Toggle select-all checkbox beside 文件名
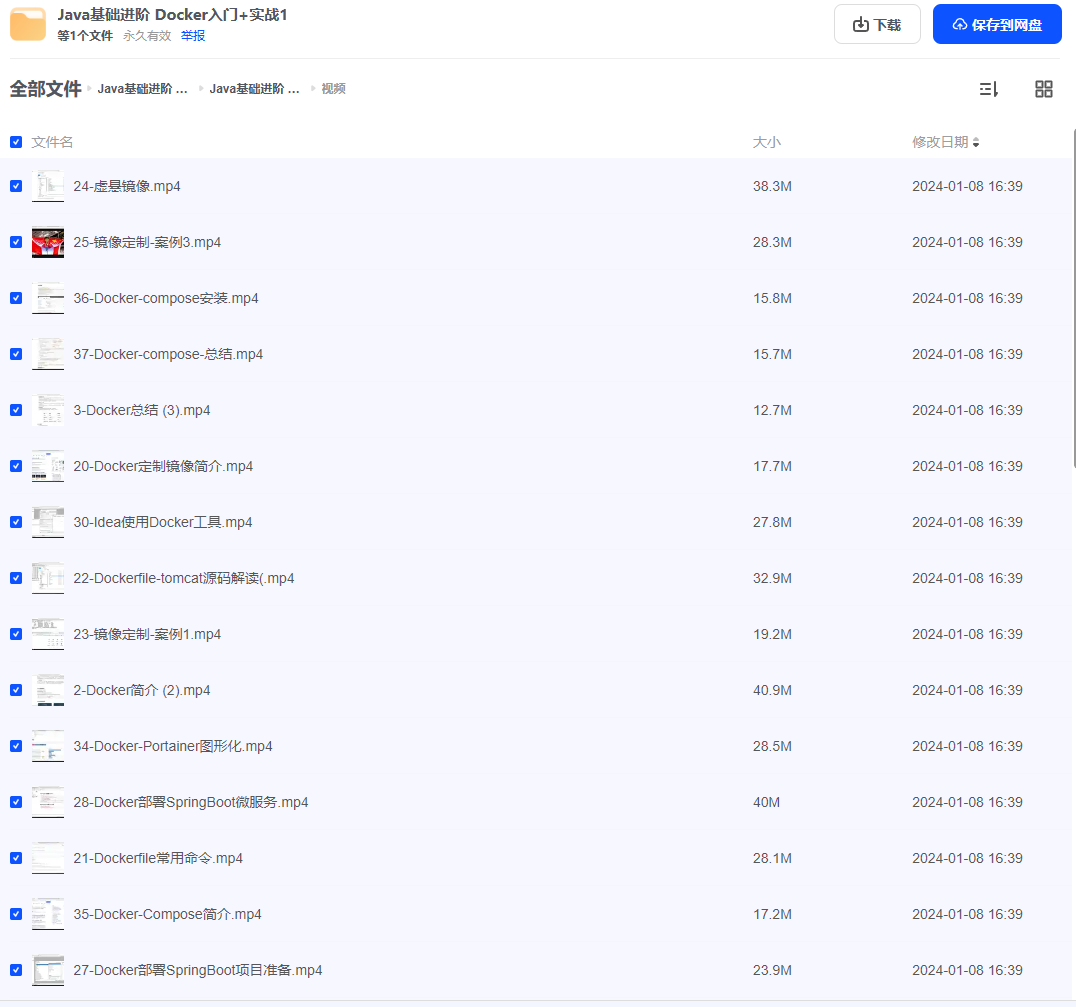Image resolution: width=1076 pixels, height=1007 pixels. 16,142
